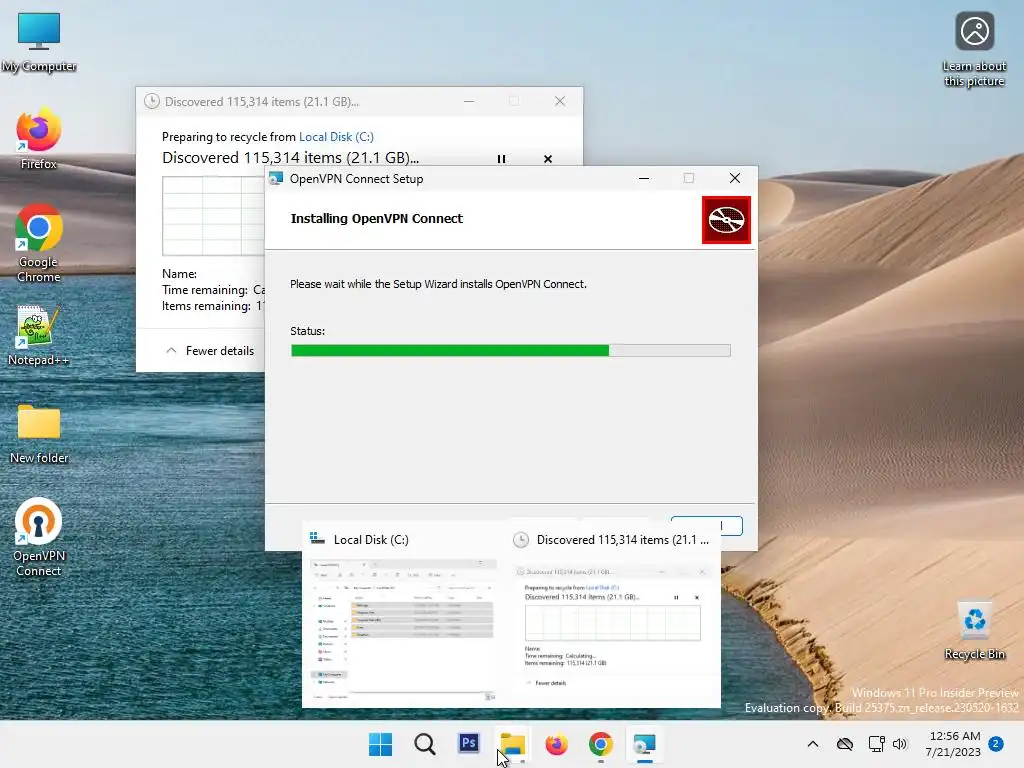Click the Time remaining label in the recycle dialog
Screen dimensions: 1024x768
pos(205,290)
